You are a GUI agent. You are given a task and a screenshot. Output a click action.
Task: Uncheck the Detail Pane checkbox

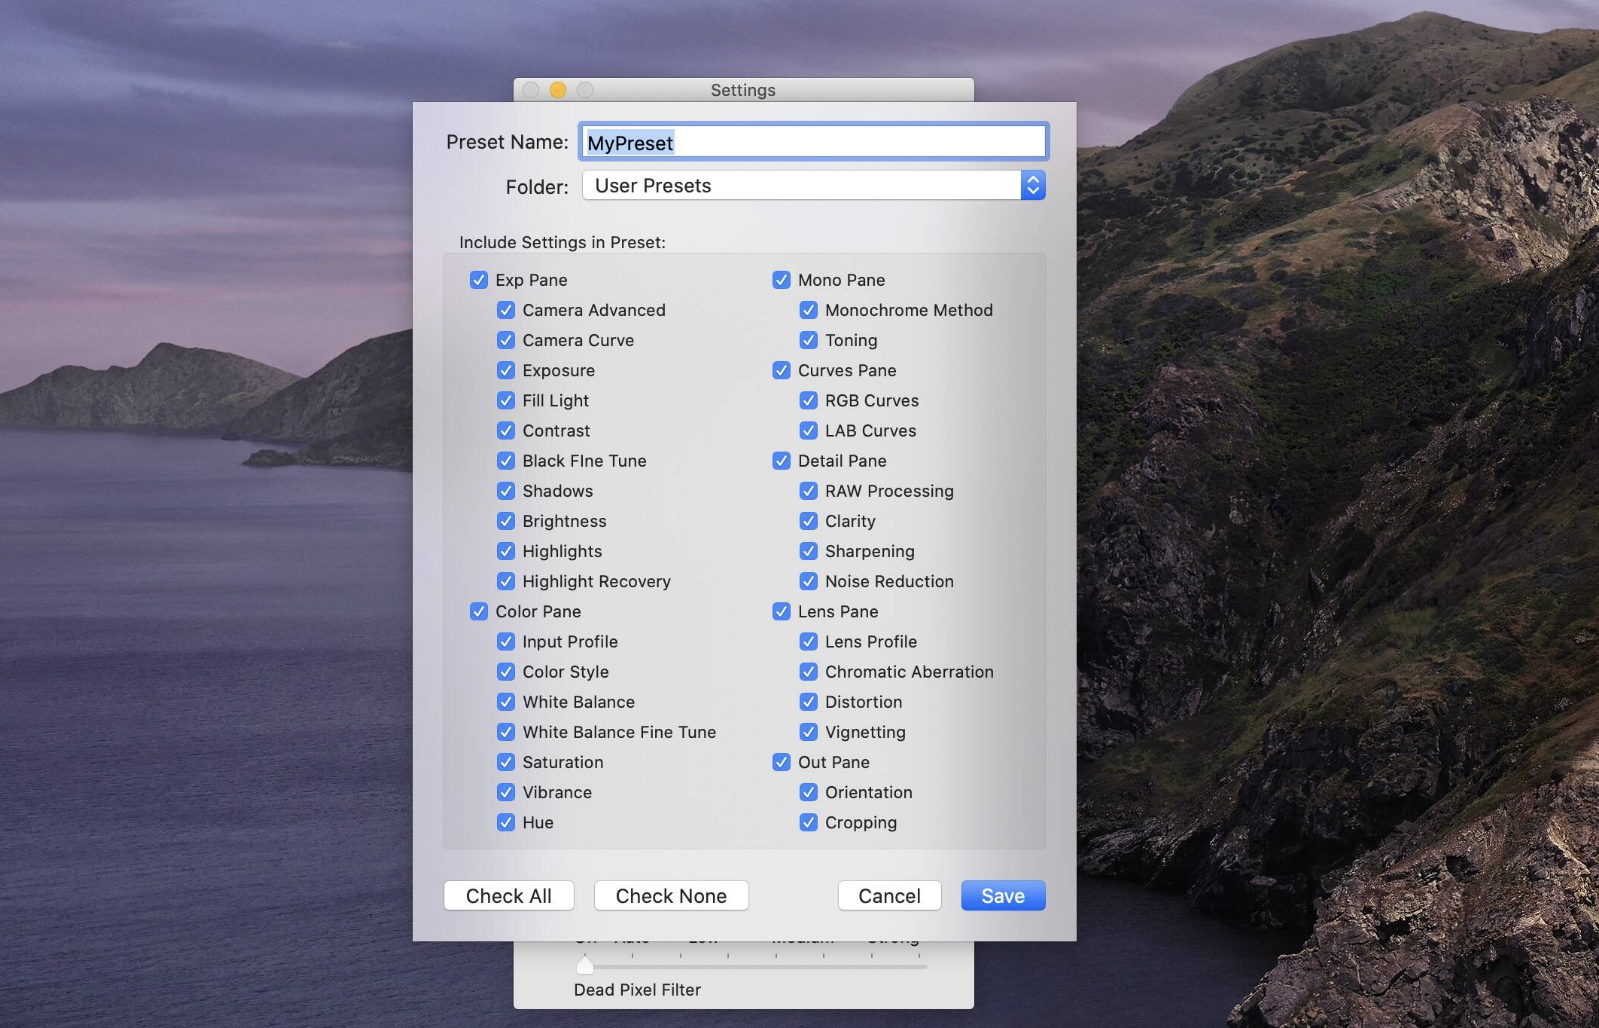click(x=782, y=461)
